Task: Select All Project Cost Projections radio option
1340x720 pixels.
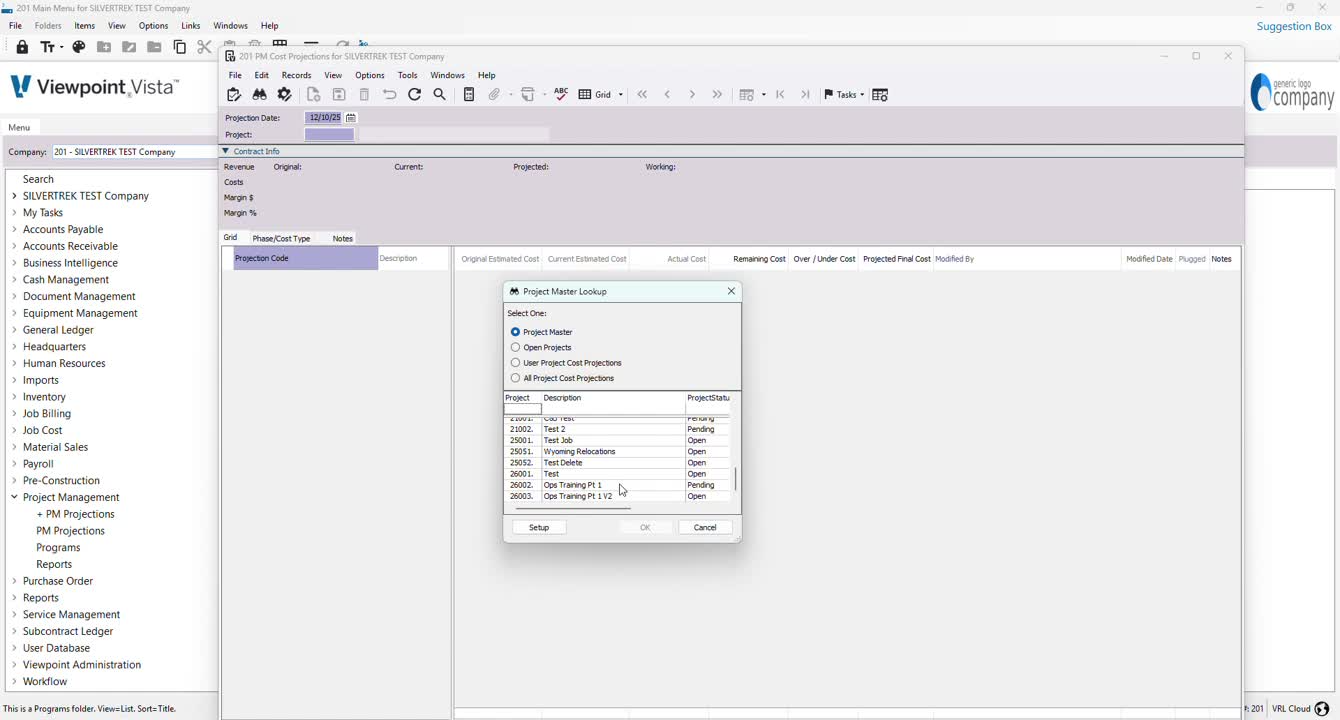Action: (516, 378)
